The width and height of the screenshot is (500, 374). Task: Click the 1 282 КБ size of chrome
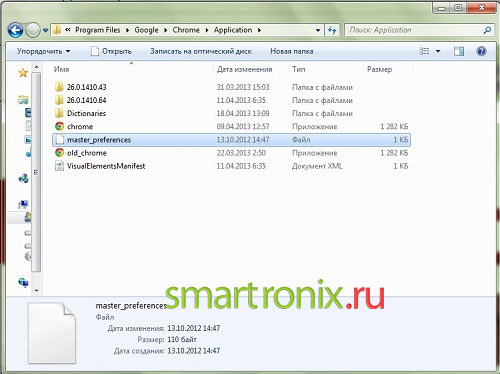394,127
